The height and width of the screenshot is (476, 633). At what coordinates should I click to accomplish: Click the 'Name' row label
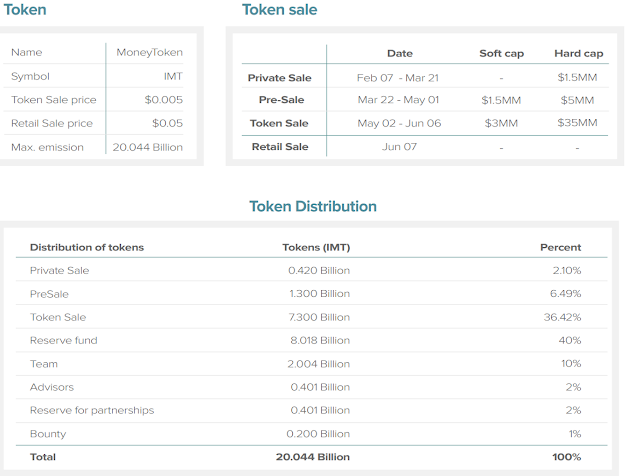click(x=27, y=52)
